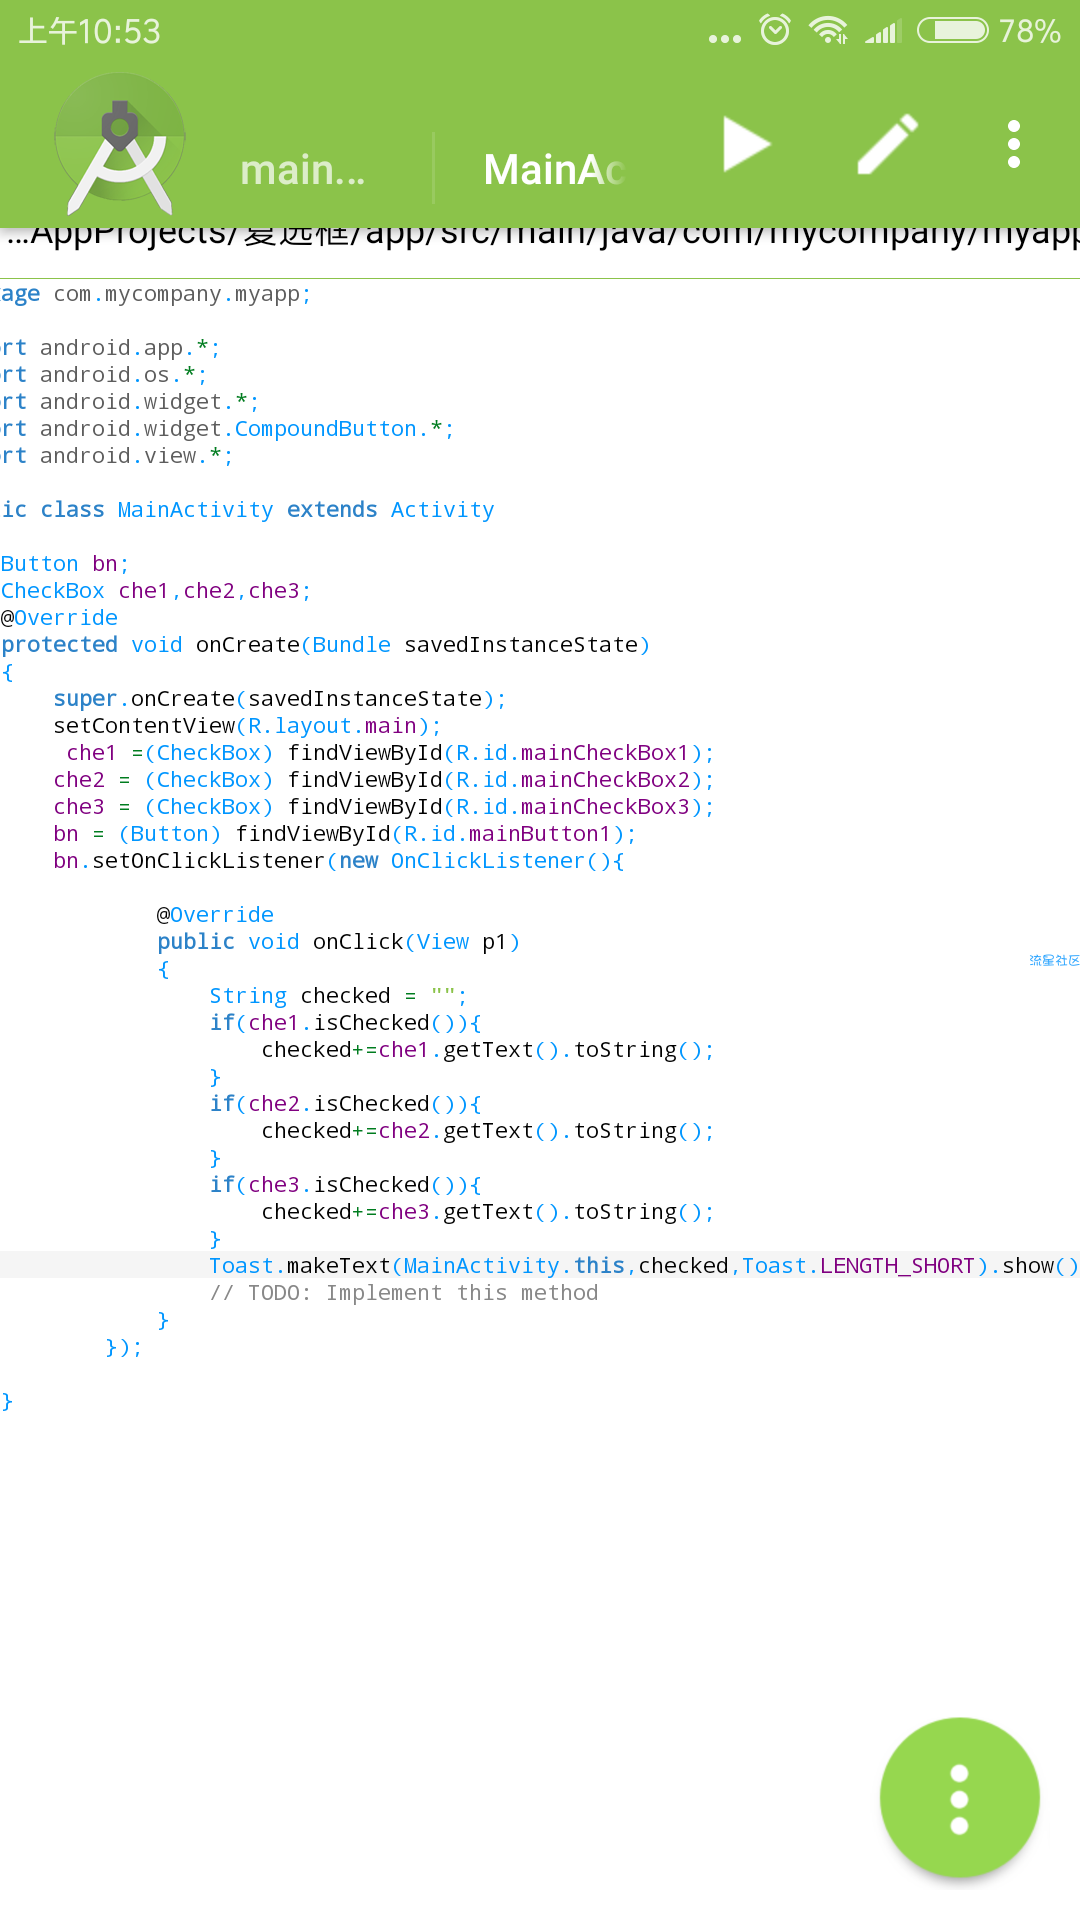
Task: Tap the small blue watermark text
Action: coord(1054,960)
